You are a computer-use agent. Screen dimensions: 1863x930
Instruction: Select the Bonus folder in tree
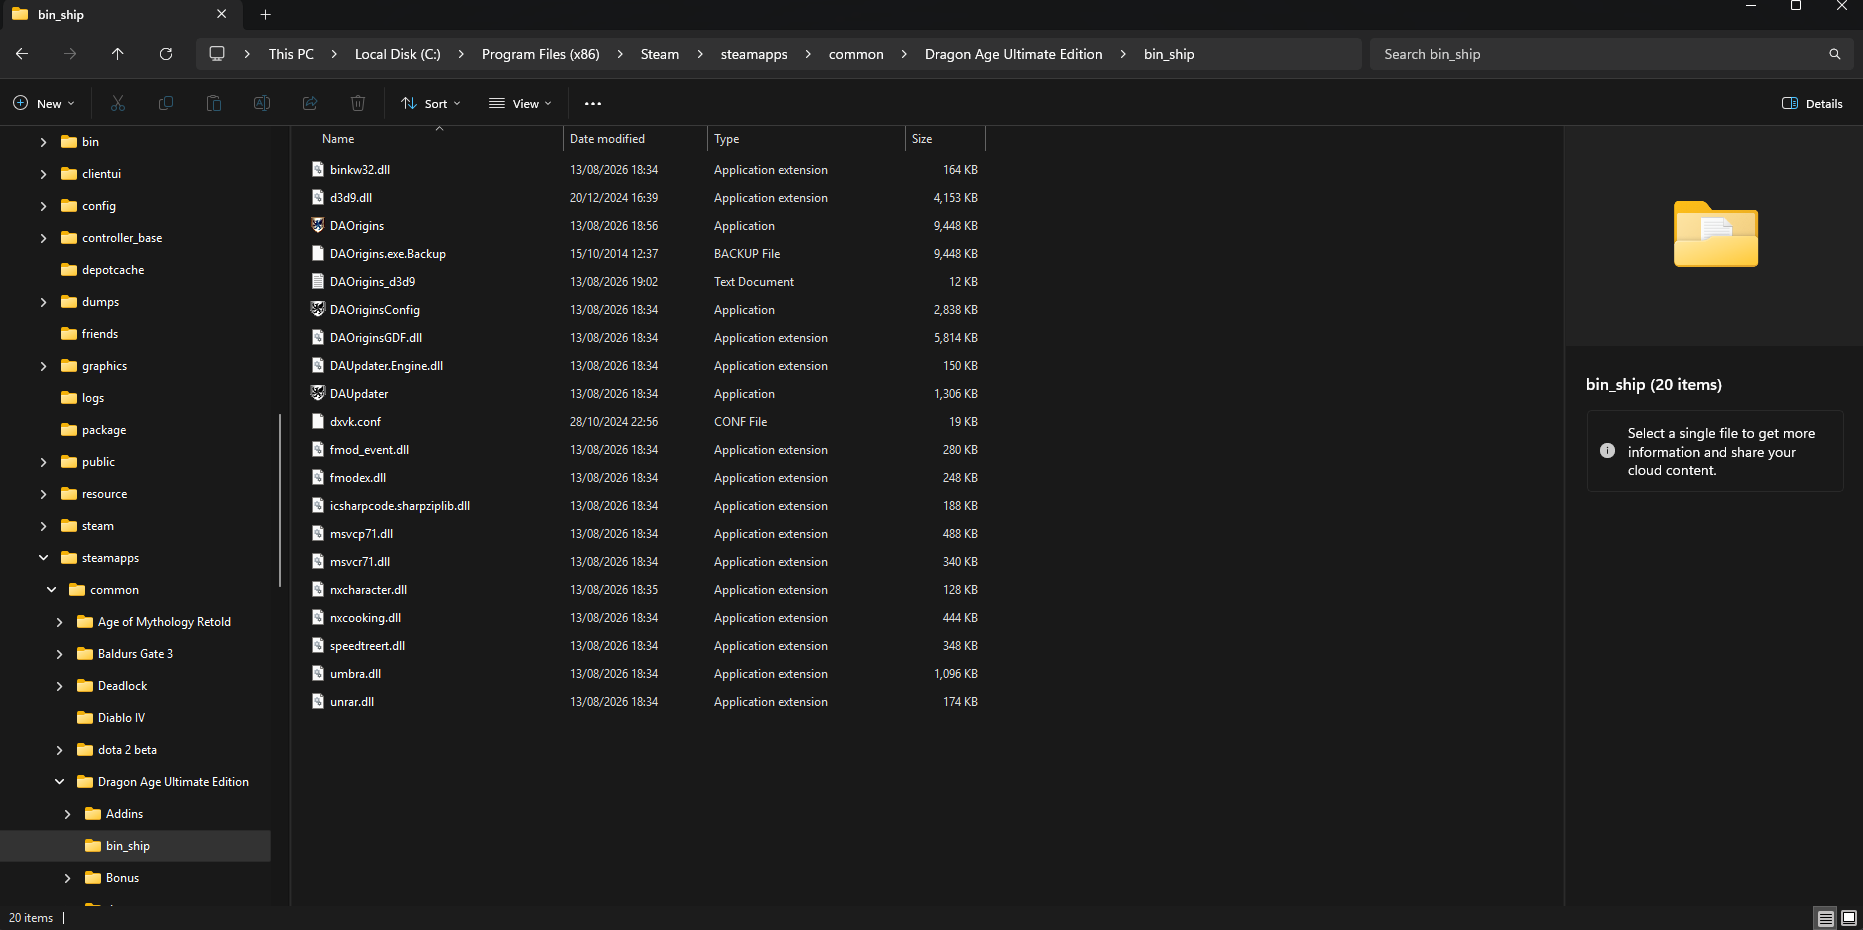[x=122, y=878]
